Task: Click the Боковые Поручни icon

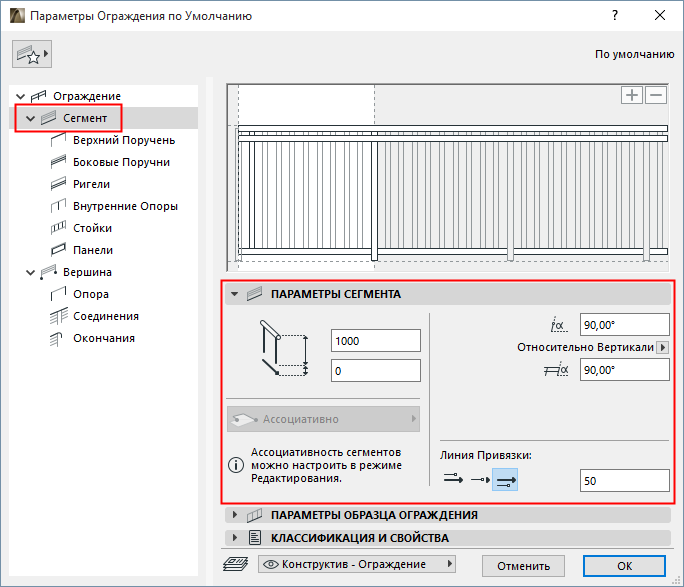Action: (58, 162)
